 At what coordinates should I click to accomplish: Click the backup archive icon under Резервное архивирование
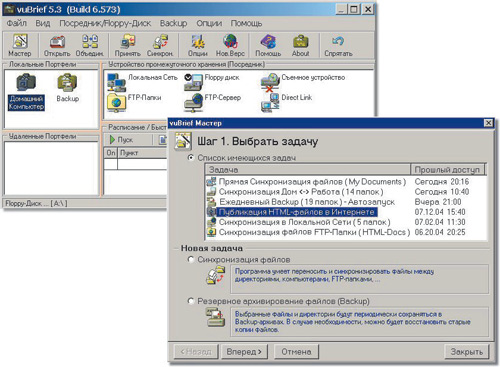click(x=215, y=317)
